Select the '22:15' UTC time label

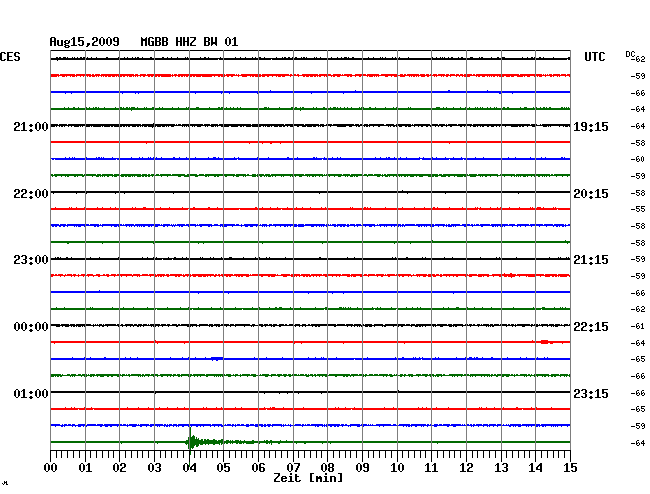(591, 327)
